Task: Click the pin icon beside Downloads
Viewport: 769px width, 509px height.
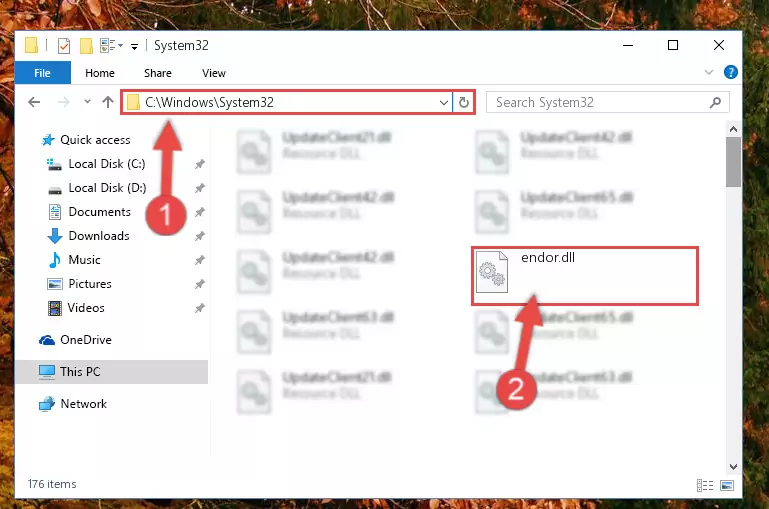Action: pos(200,236)
